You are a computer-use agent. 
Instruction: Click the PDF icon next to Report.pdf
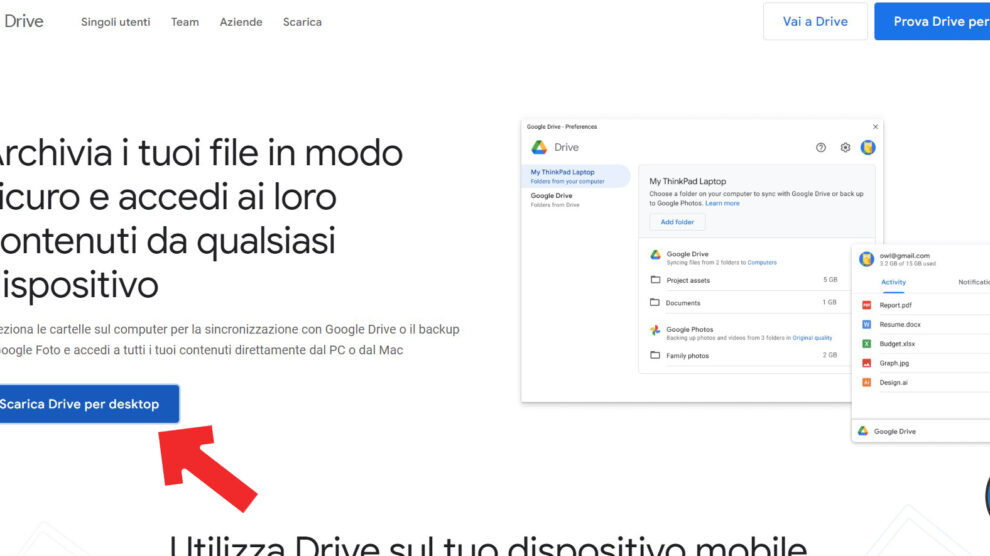pyautogui.click(x=867, y=305)
